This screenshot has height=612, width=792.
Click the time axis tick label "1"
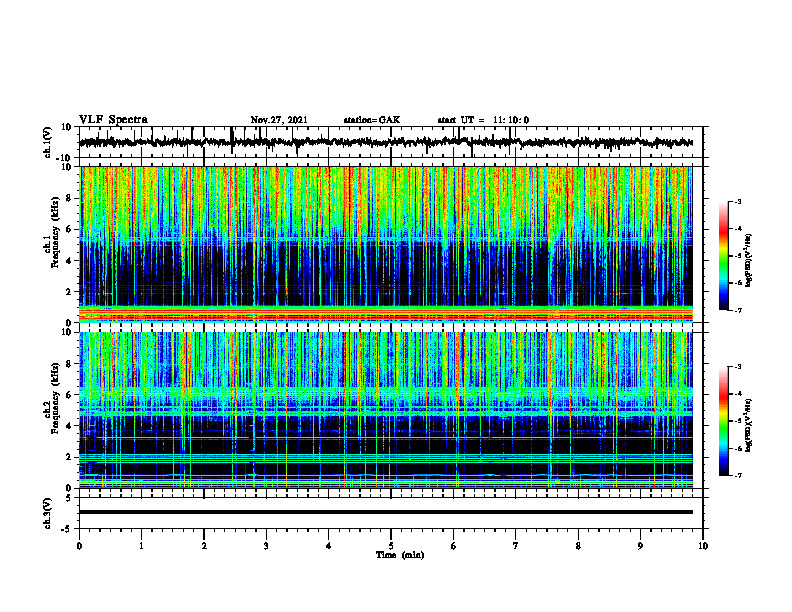coord(141,546)
